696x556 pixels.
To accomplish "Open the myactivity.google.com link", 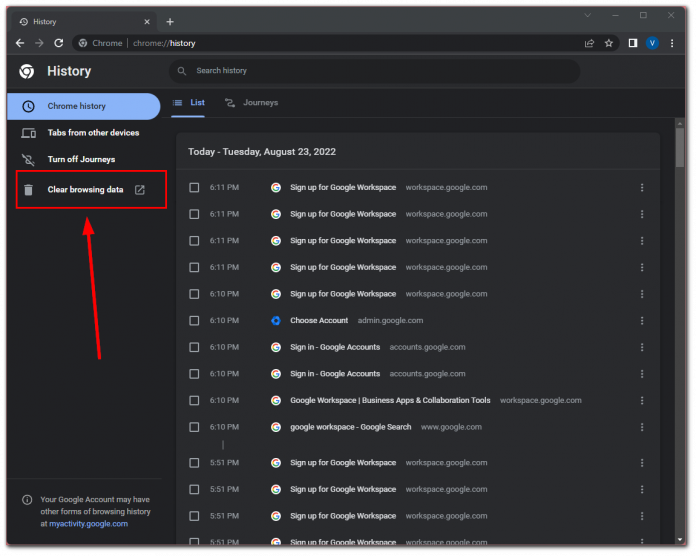I will pyautogui.click(x=88, y=524).
